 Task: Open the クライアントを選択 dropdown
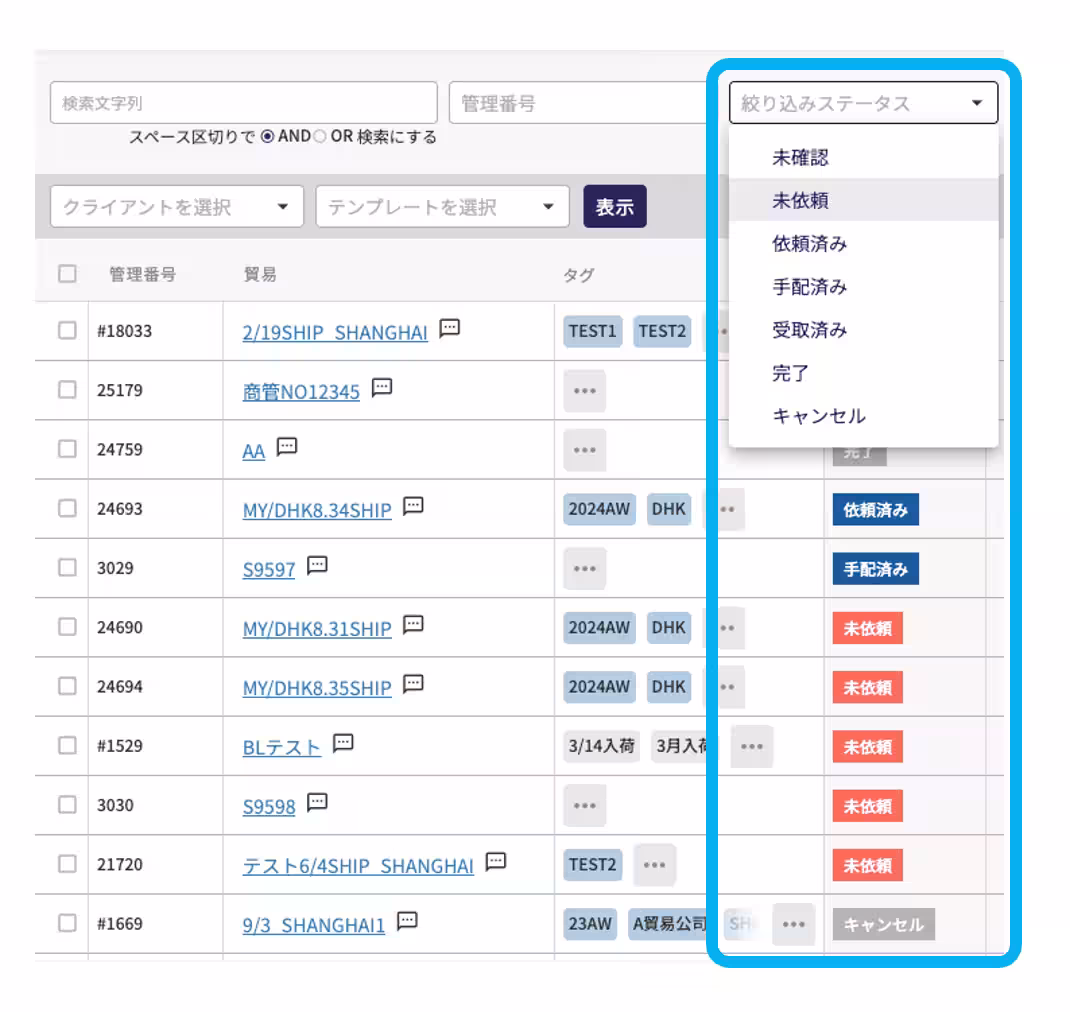point(175,206)
